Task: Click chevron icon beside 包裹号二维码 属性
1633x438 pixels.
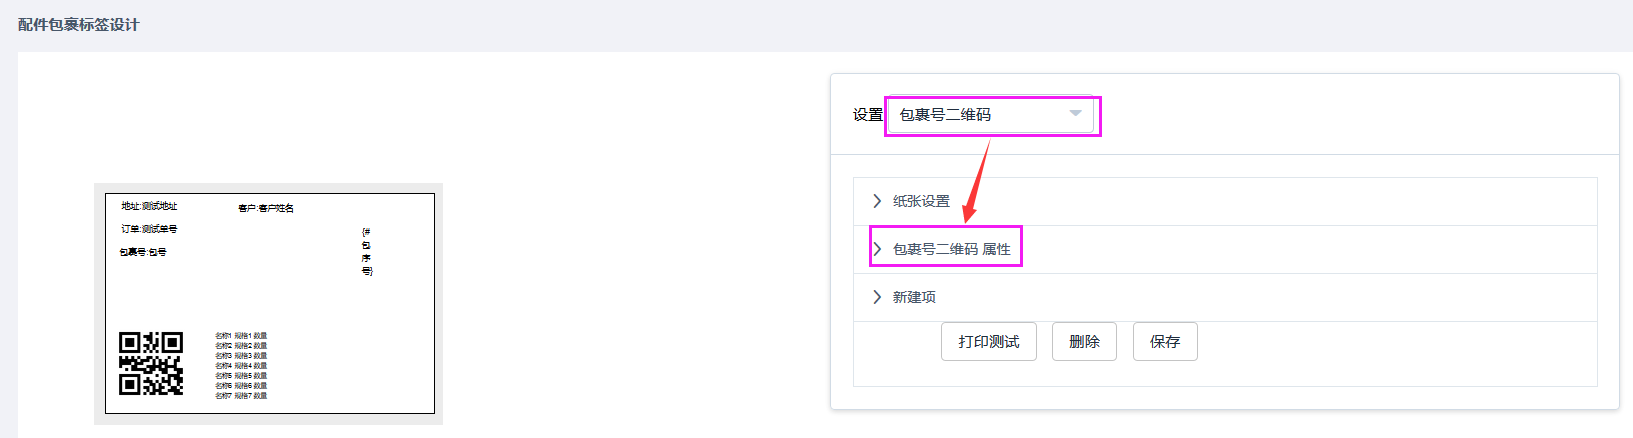Action: (877, 249)
